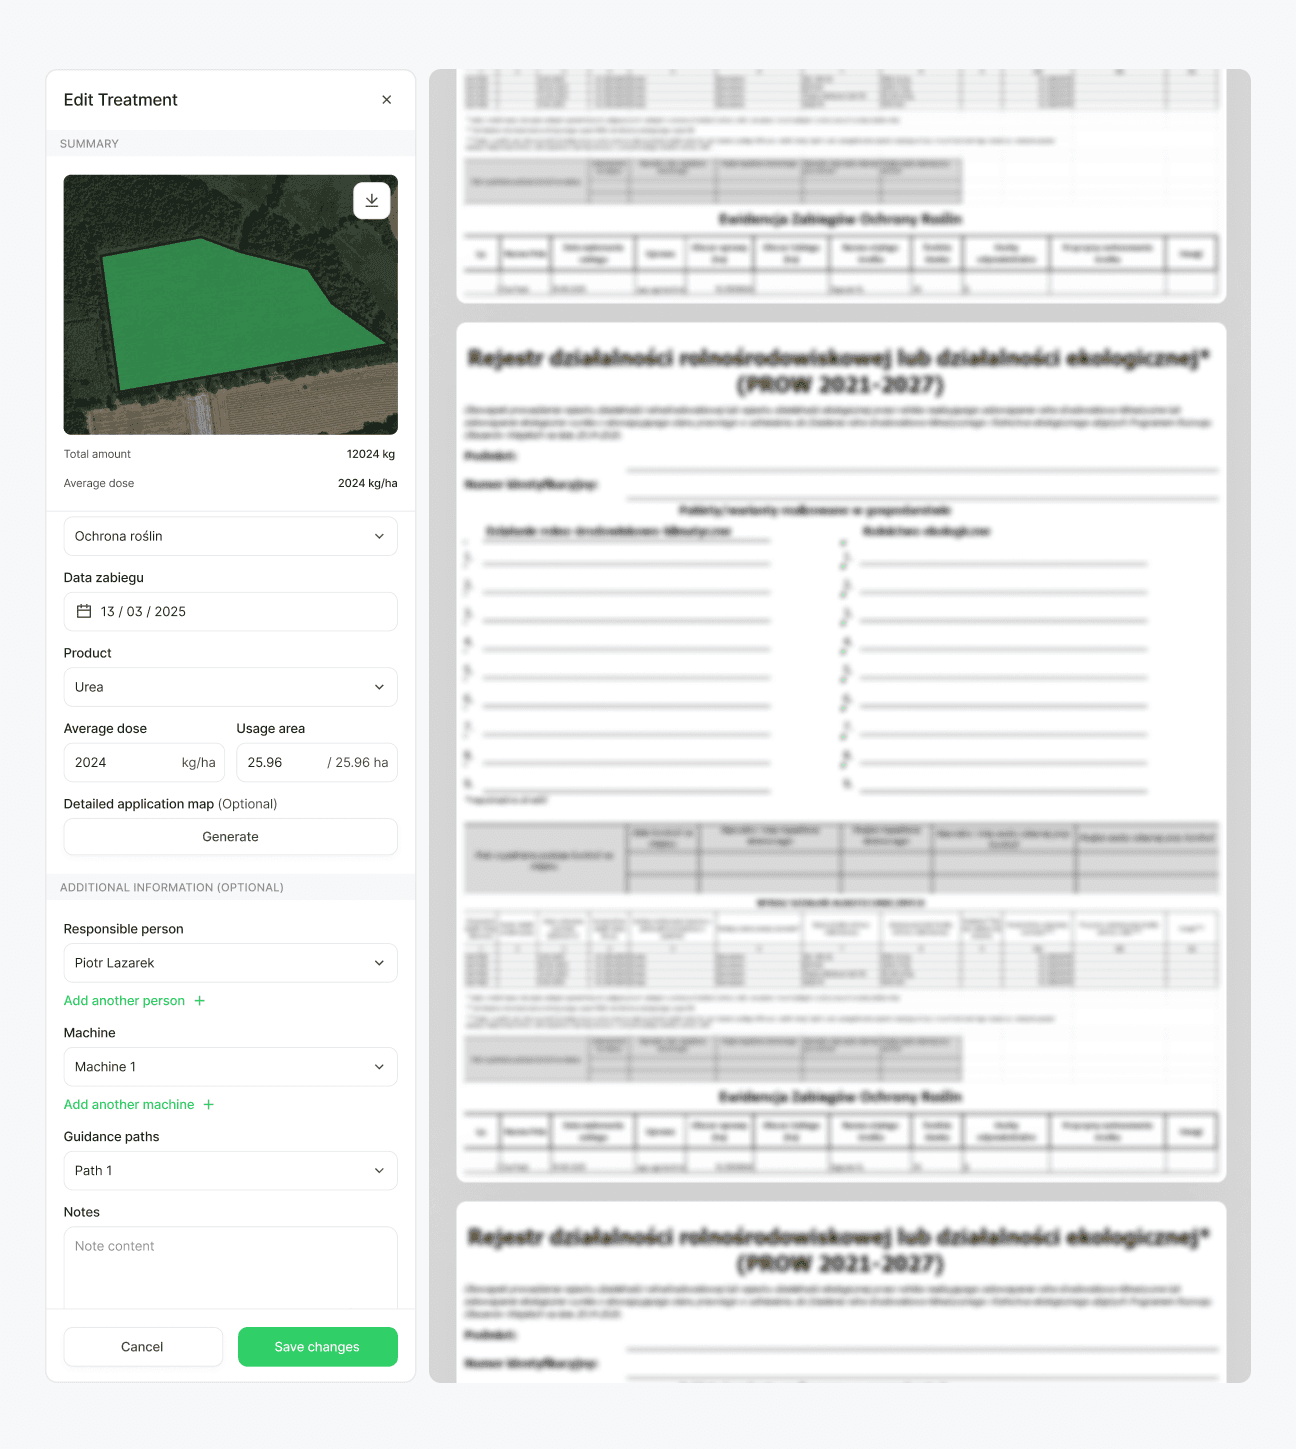Click the Cancel button

point(143,1347)
